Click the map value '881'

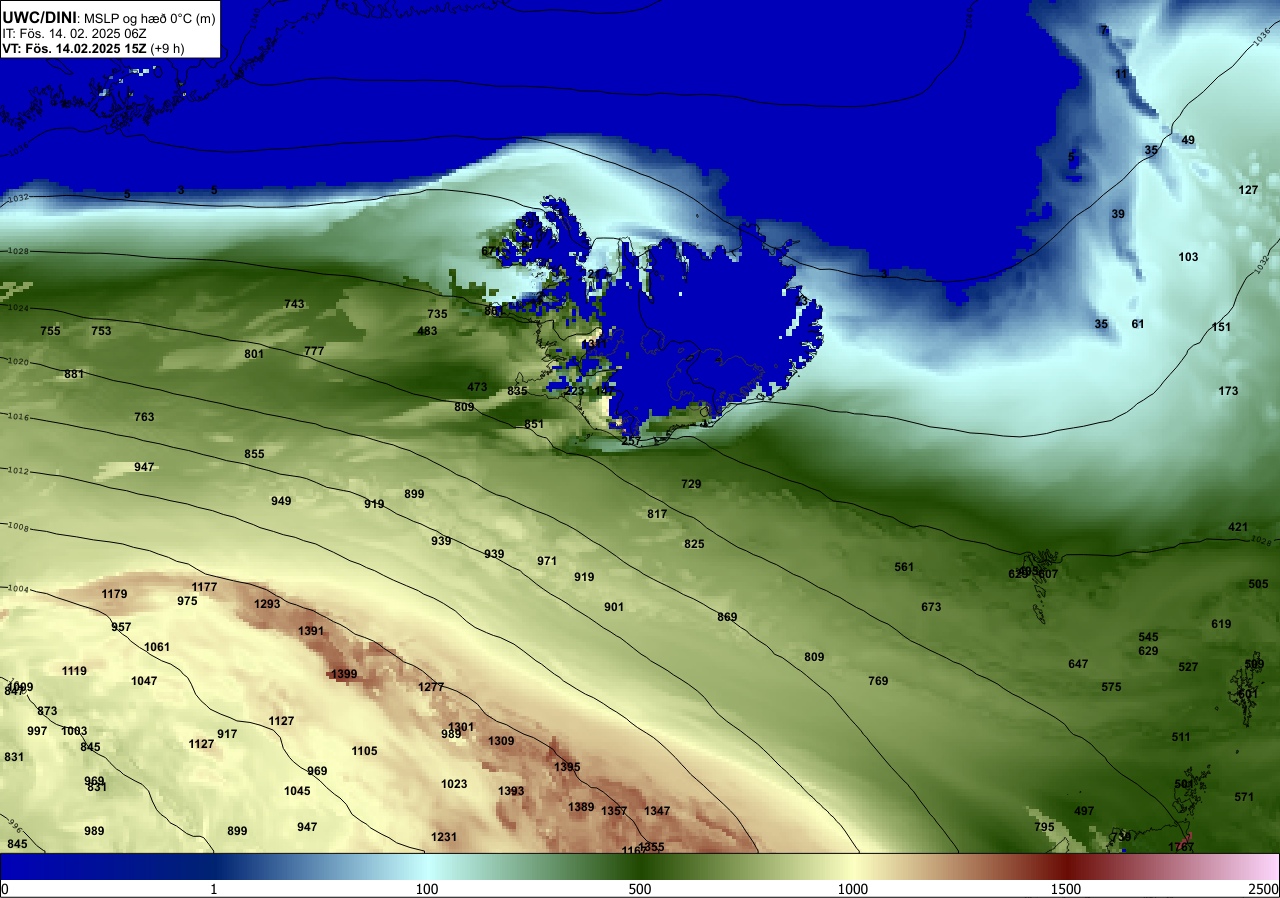(x=74, y=374)
